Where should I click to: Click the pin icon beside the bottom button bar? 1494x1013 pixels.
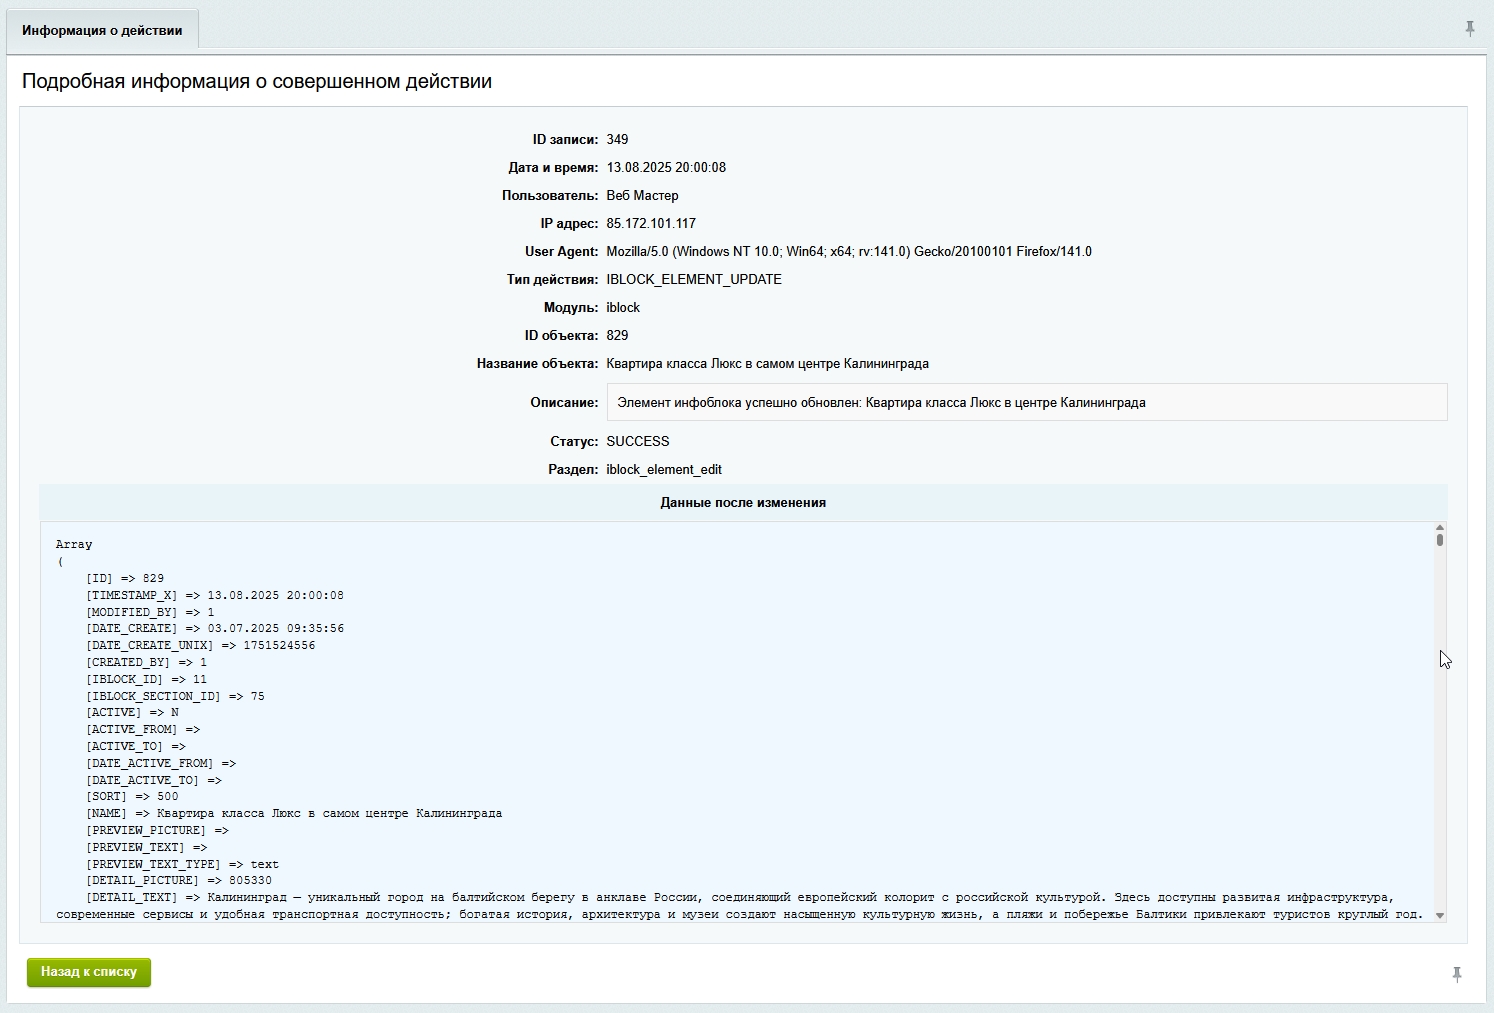coord(1457,974)
